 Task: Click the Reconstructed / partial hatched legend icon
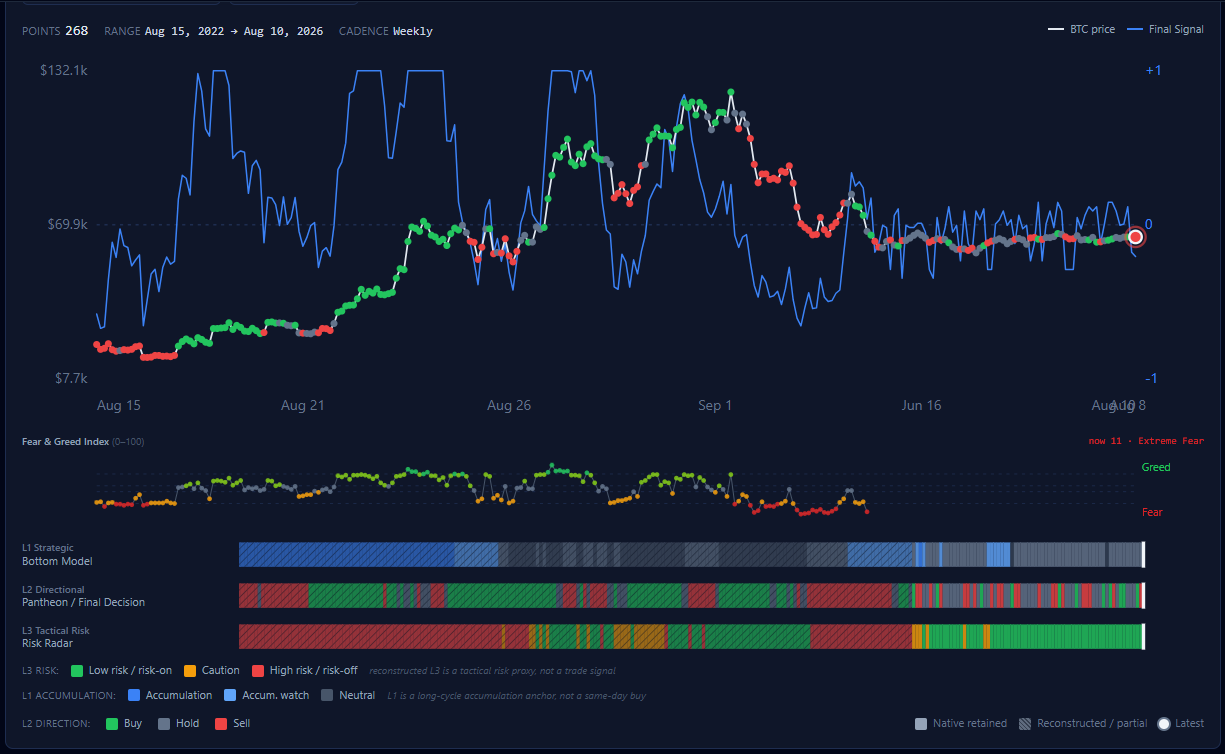[x=1025, y=724]
